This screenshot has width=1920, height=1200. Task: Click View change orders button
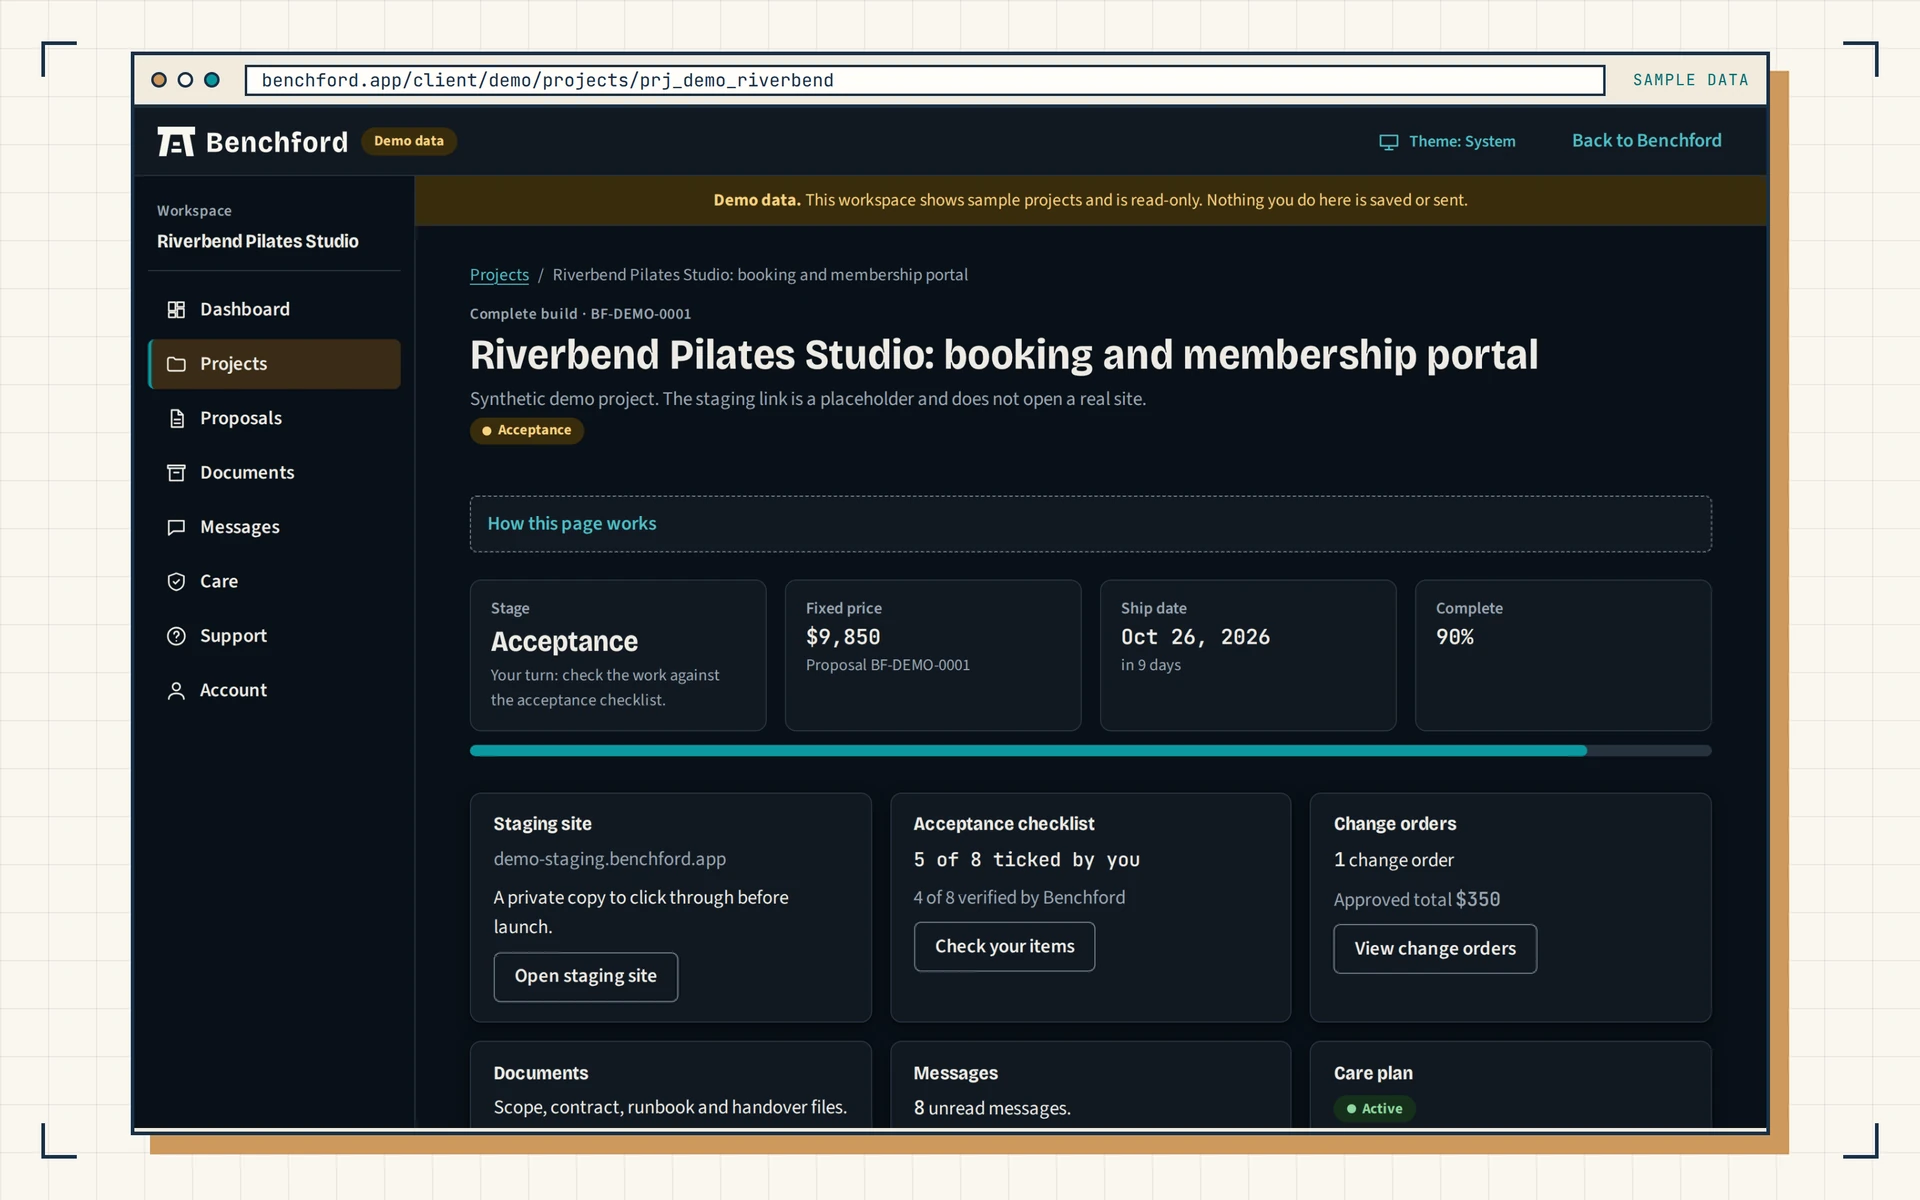coord(1434,949)
